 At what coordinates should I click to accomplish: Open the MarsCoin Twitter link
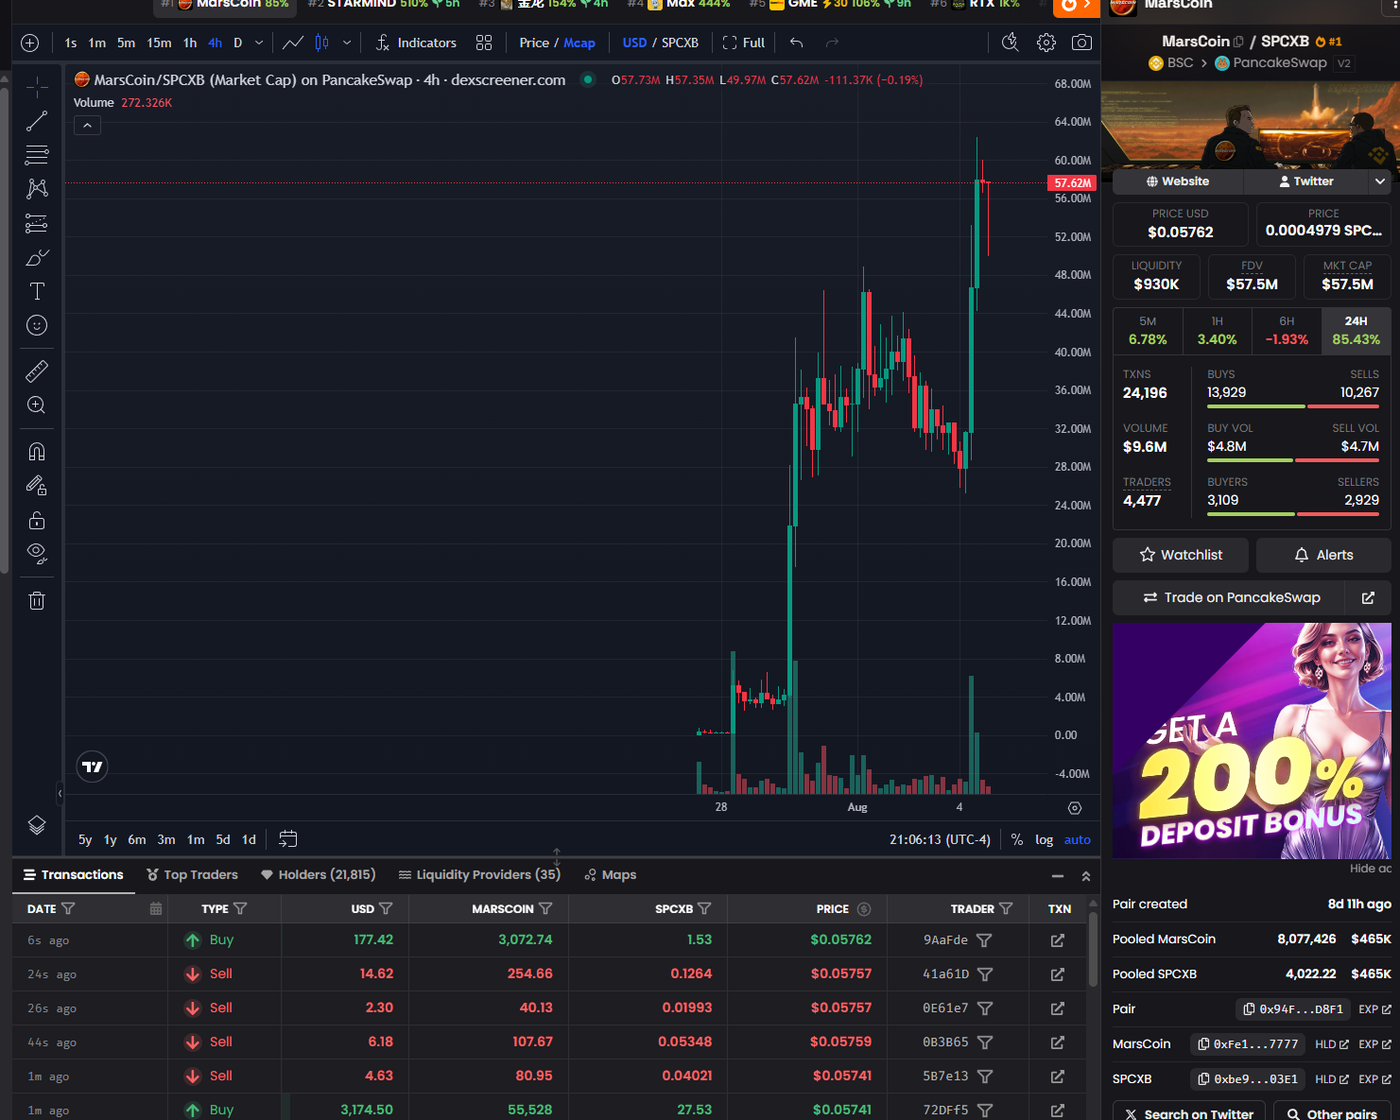pos(1306,181)
